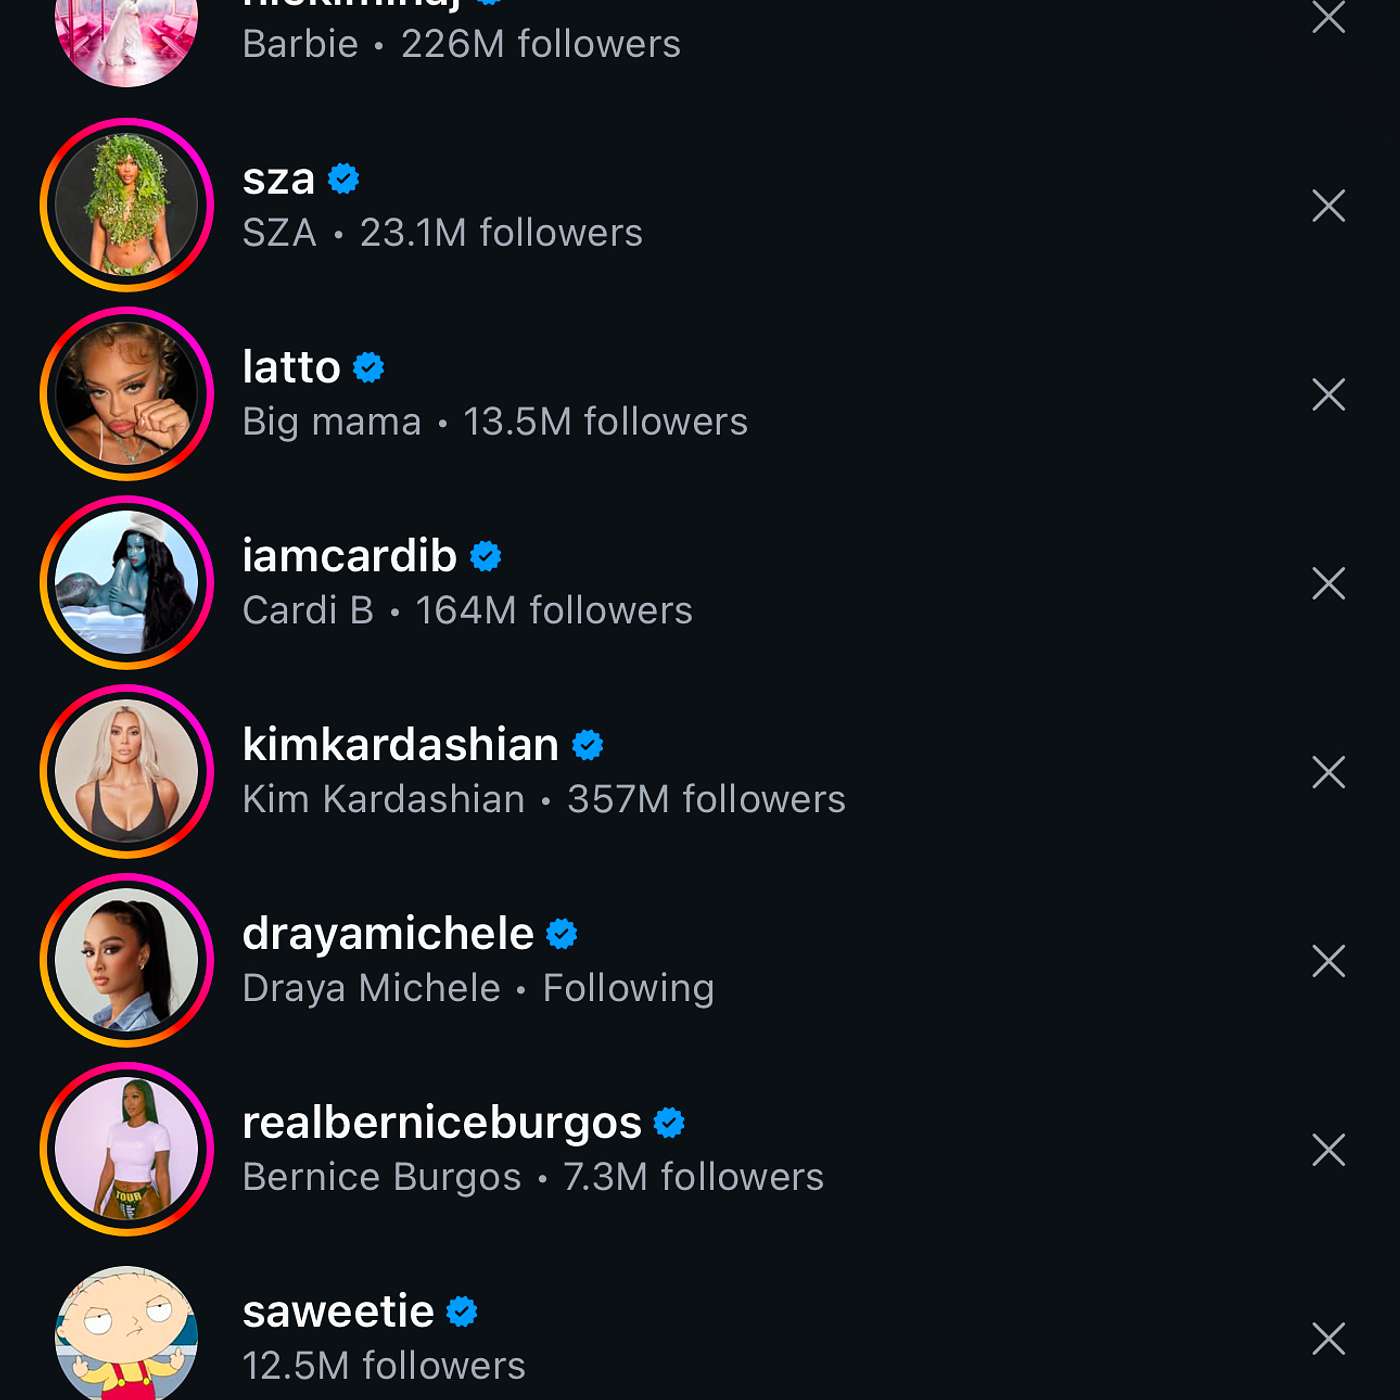Remove kimkardashian from search history
Screen dimensions: 1400x1400
pos(1328,772)
